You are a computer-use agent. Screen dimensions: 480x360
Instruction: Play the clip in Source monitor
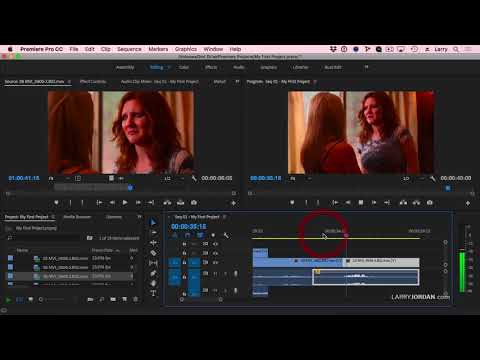tap(125, 202)
